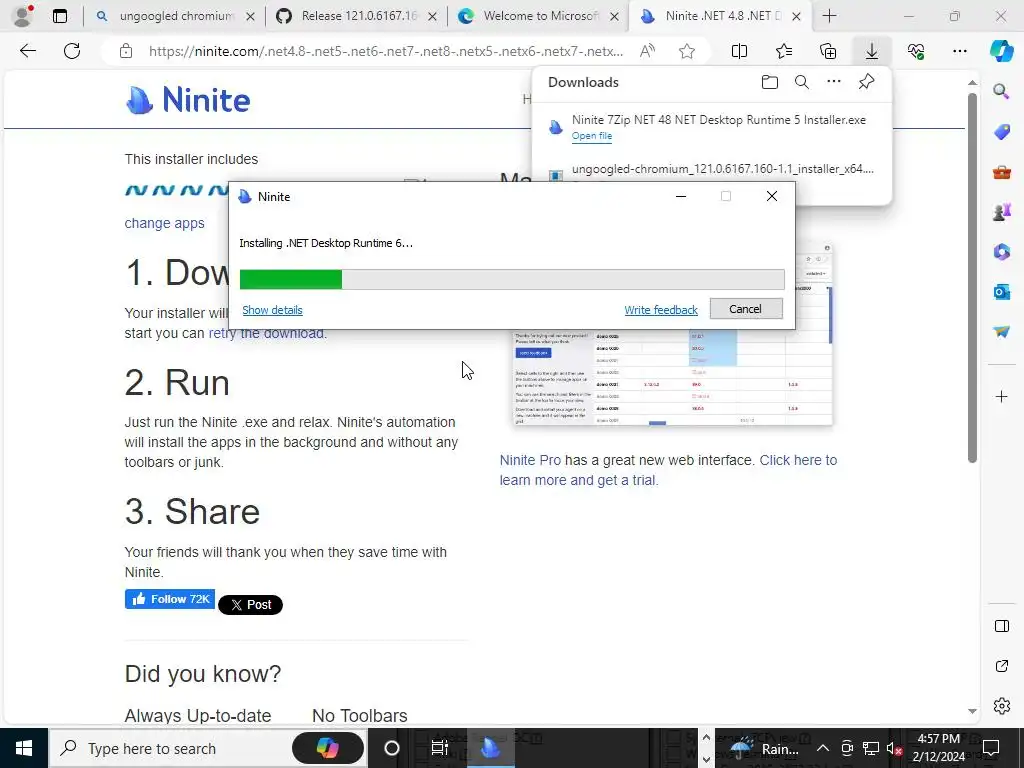The image size is (1024, 768).
Task: Launch Copilot from the Edge toolbar
Action: coord(1001,51)
